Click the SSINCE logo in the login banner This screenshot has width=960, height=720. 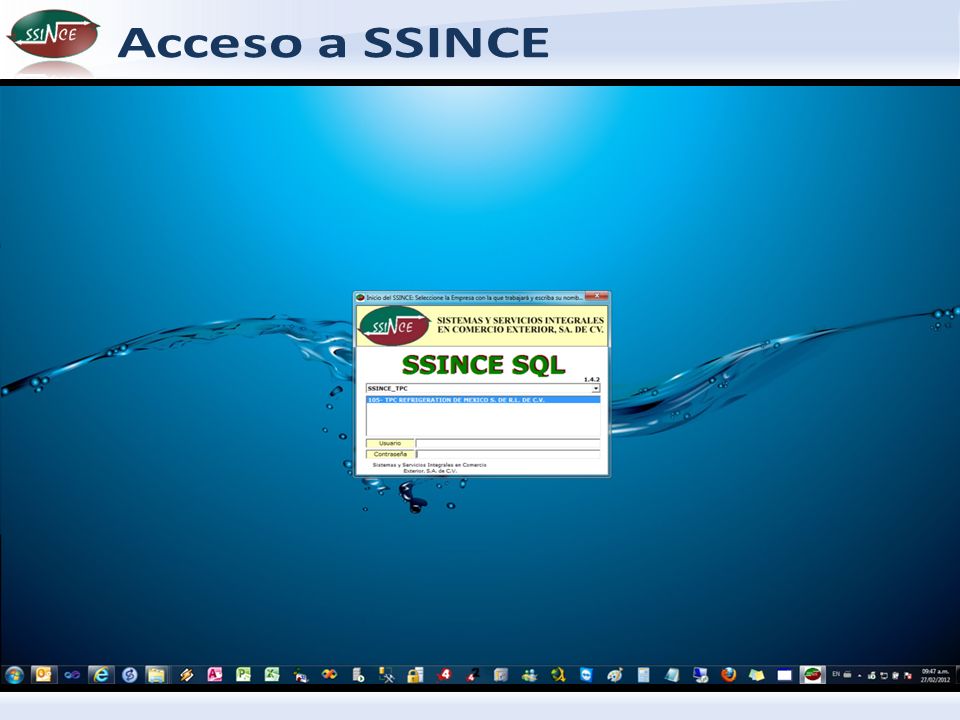(394, 326)
